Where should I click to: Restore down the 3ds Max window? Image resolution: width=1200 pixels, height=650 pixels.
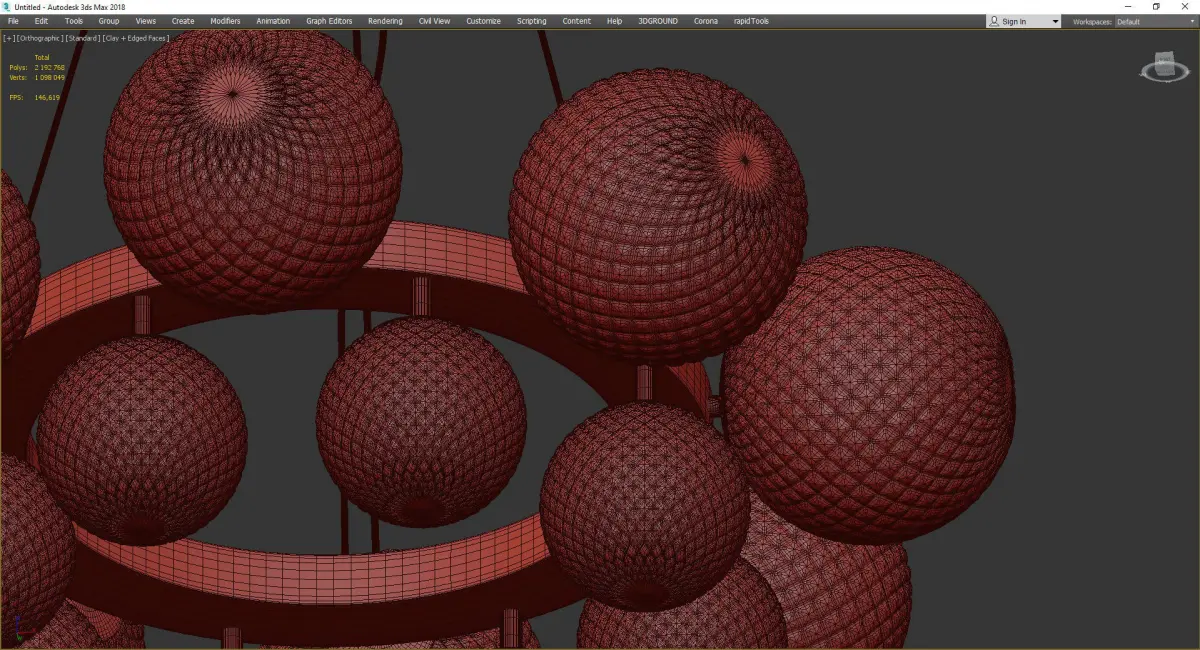point(1156,7)
